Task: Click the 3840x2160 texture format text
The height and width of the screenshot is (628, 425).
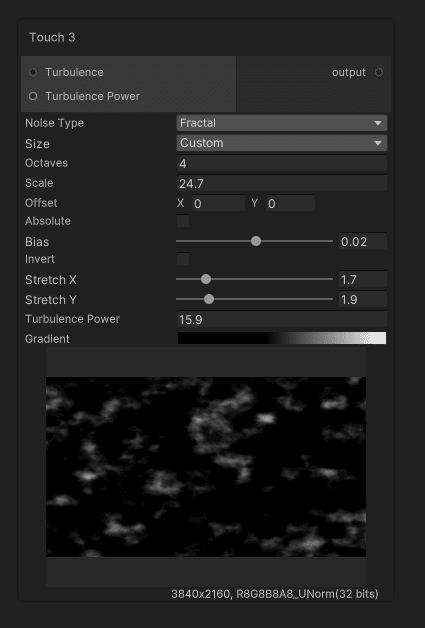Action: 275,594
